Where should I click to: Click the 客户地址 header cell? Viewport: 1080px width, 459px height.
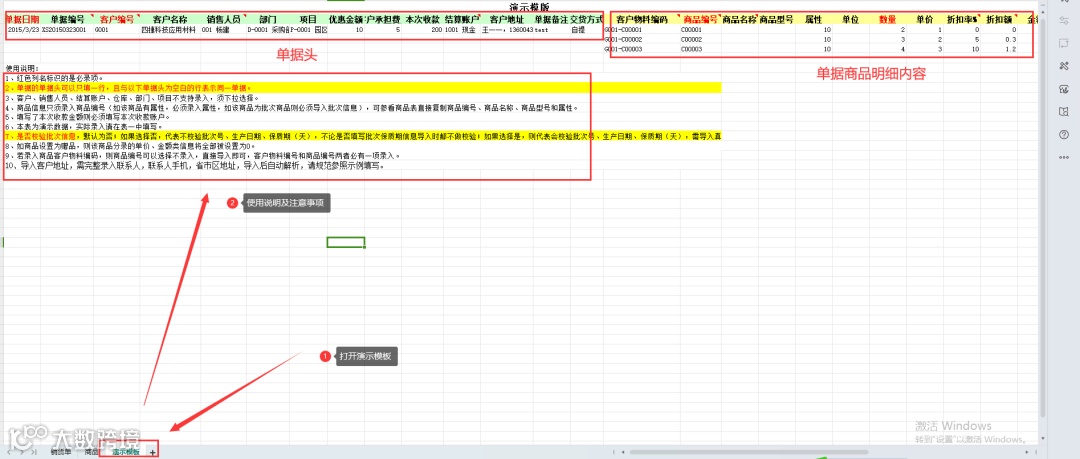coord(507,19)
